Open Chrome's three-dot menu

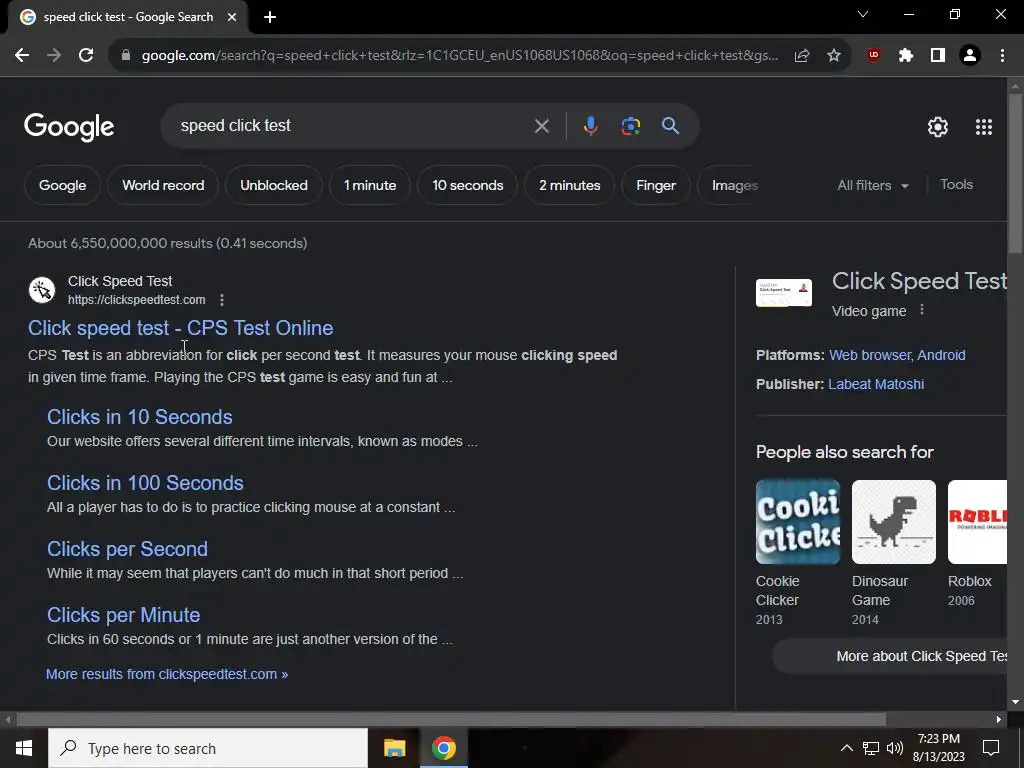pyautogui.click(x=1002, y=56)
